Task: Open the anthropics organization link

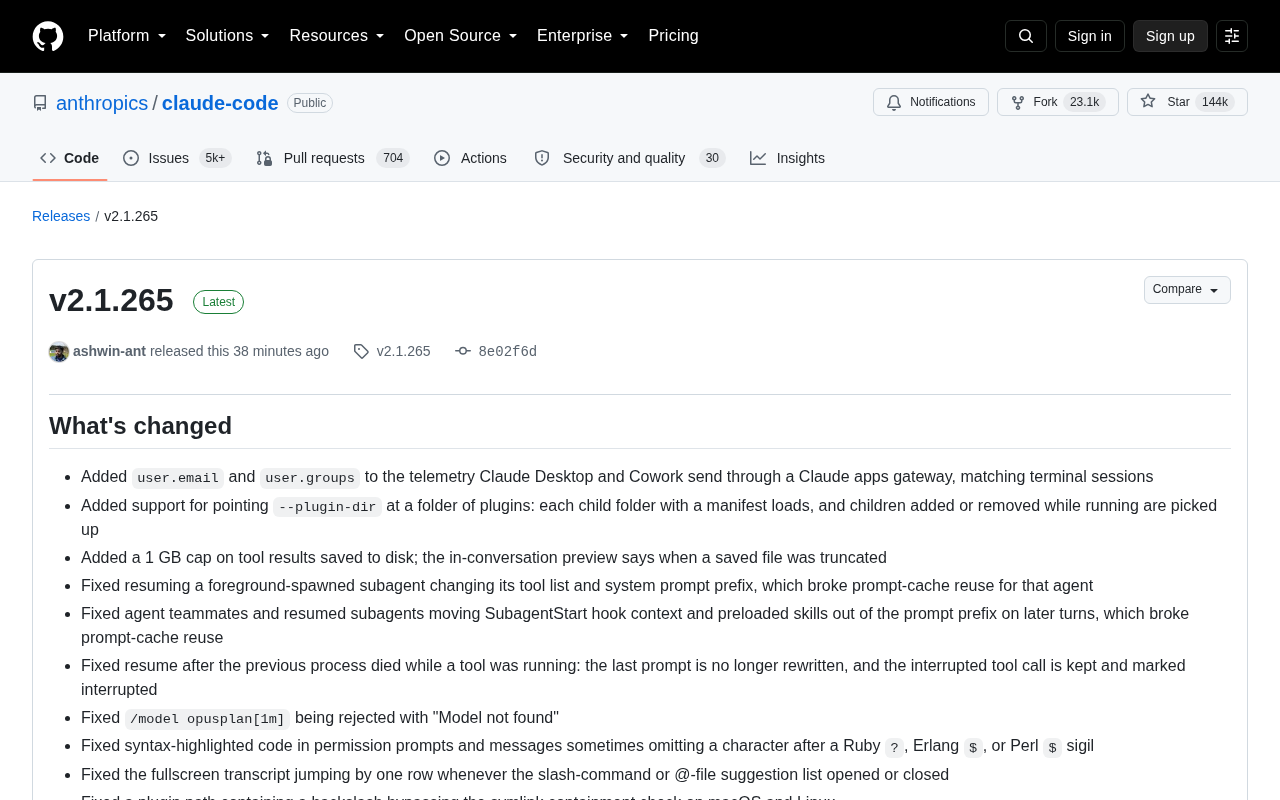Action: tap(102, 103)
